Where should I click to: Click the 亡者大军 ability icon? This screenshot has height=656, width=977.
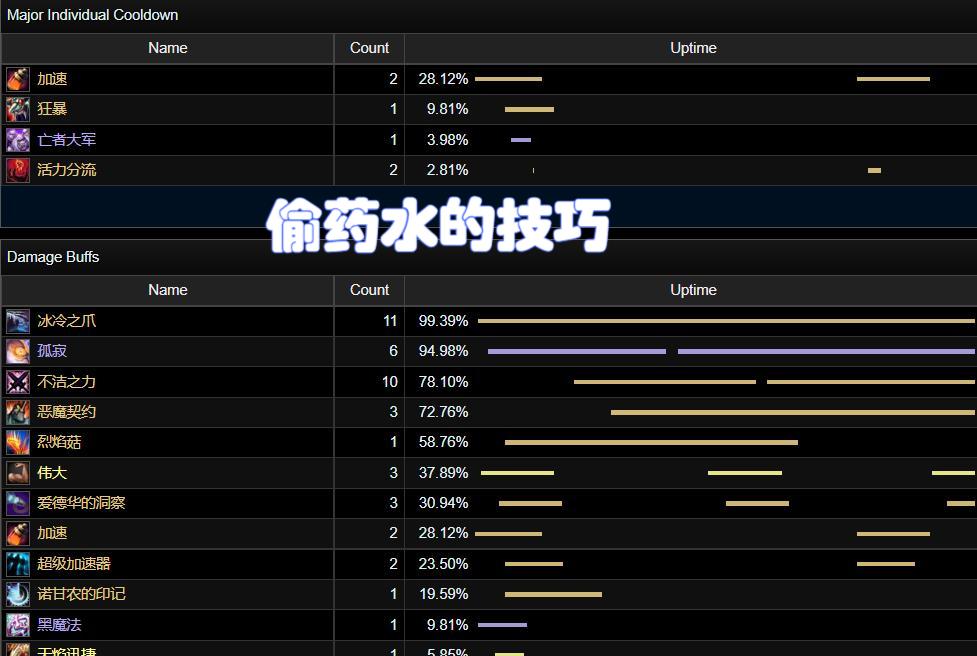point(18,140)
